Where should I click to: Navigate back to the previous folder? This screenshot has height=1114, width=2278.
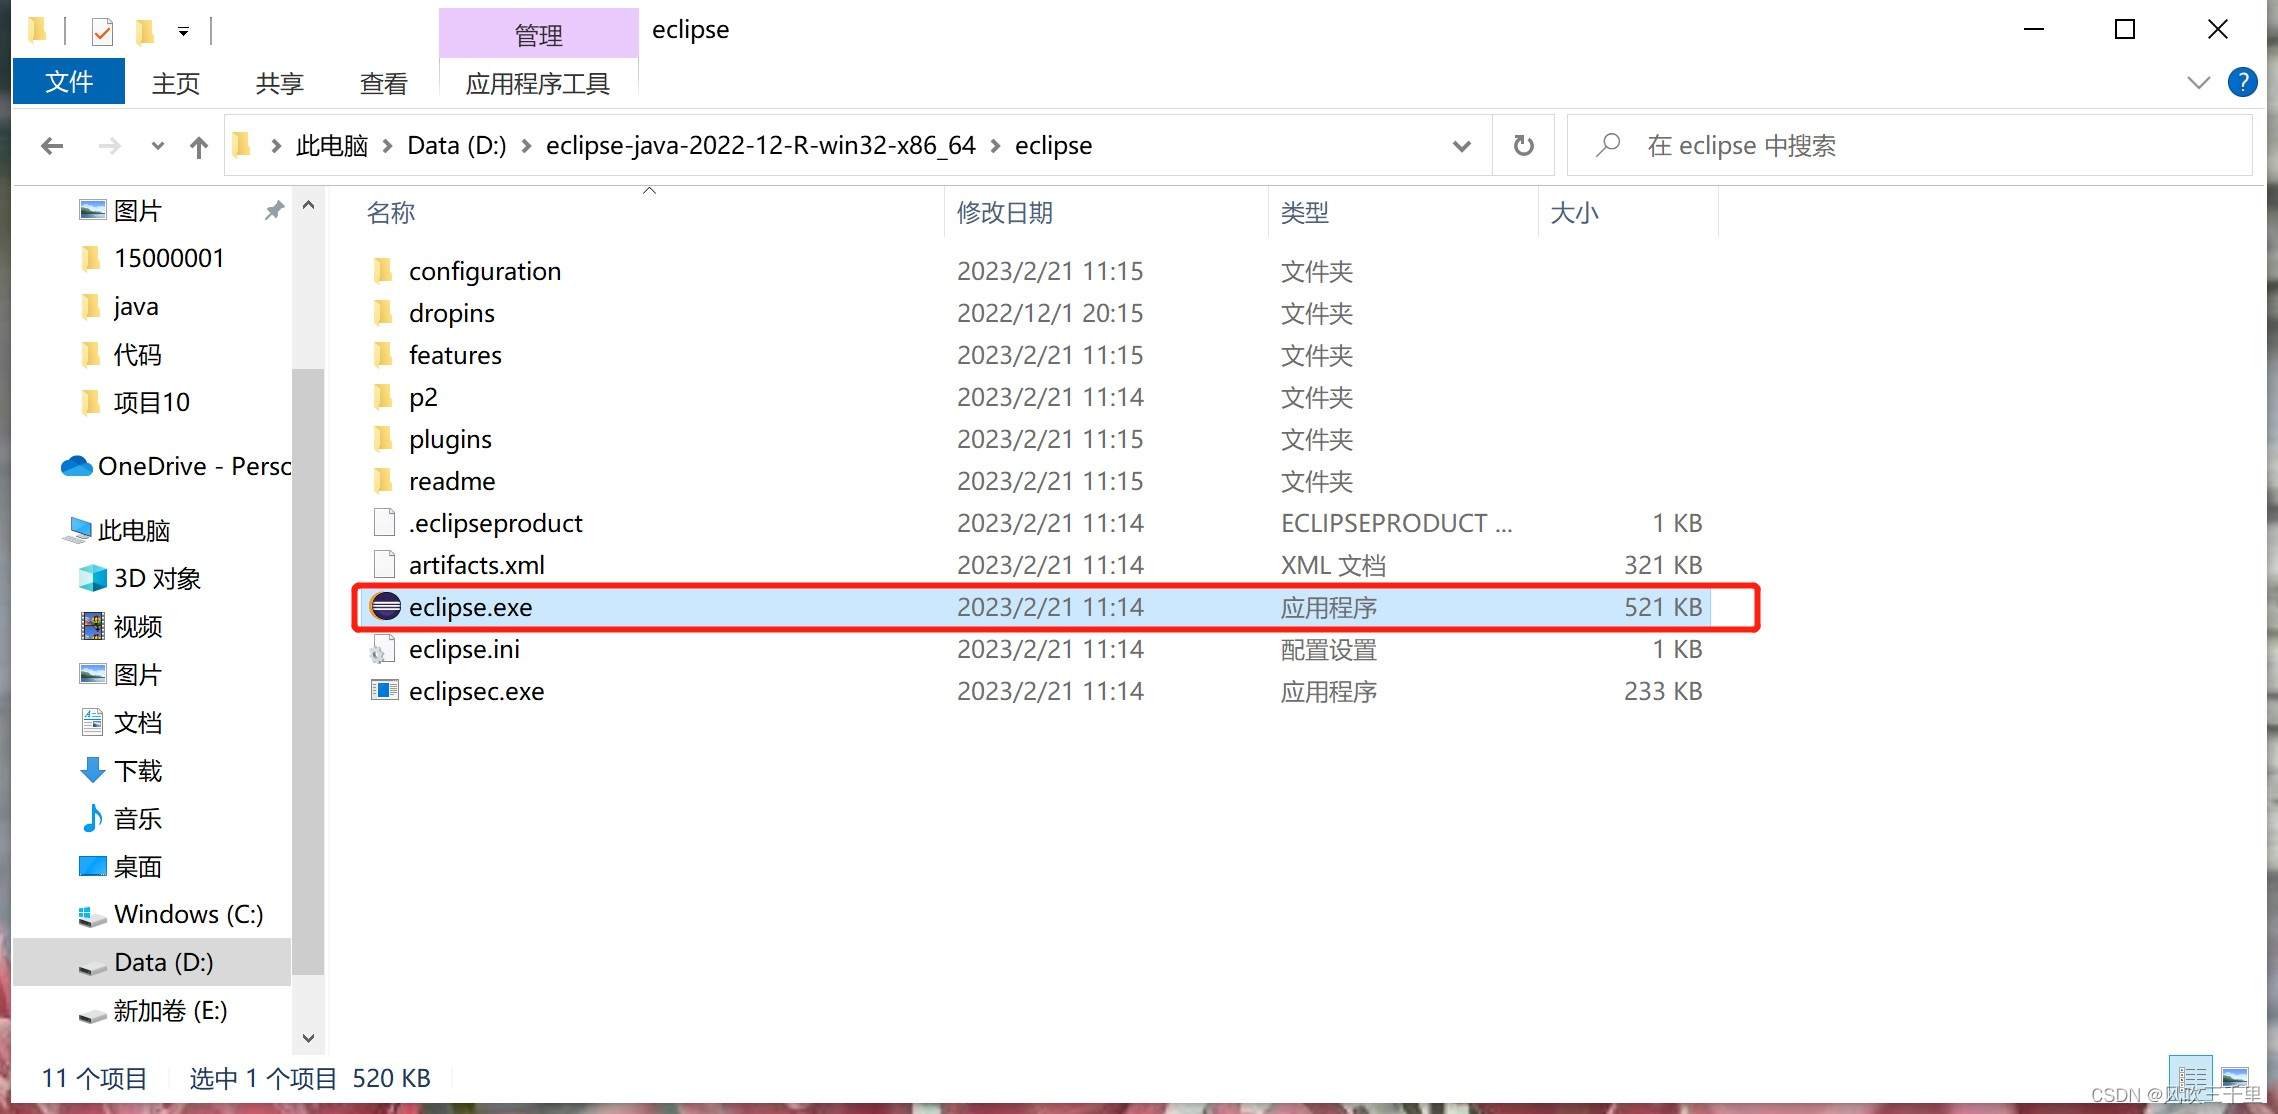[x=52, y=145]
